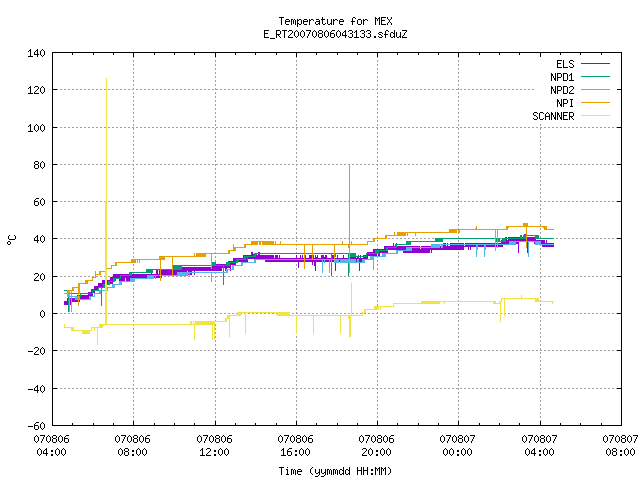This screenshot has width=640, height=480.
Task: Click the y-axis value 80
Action: coord(39,165)
